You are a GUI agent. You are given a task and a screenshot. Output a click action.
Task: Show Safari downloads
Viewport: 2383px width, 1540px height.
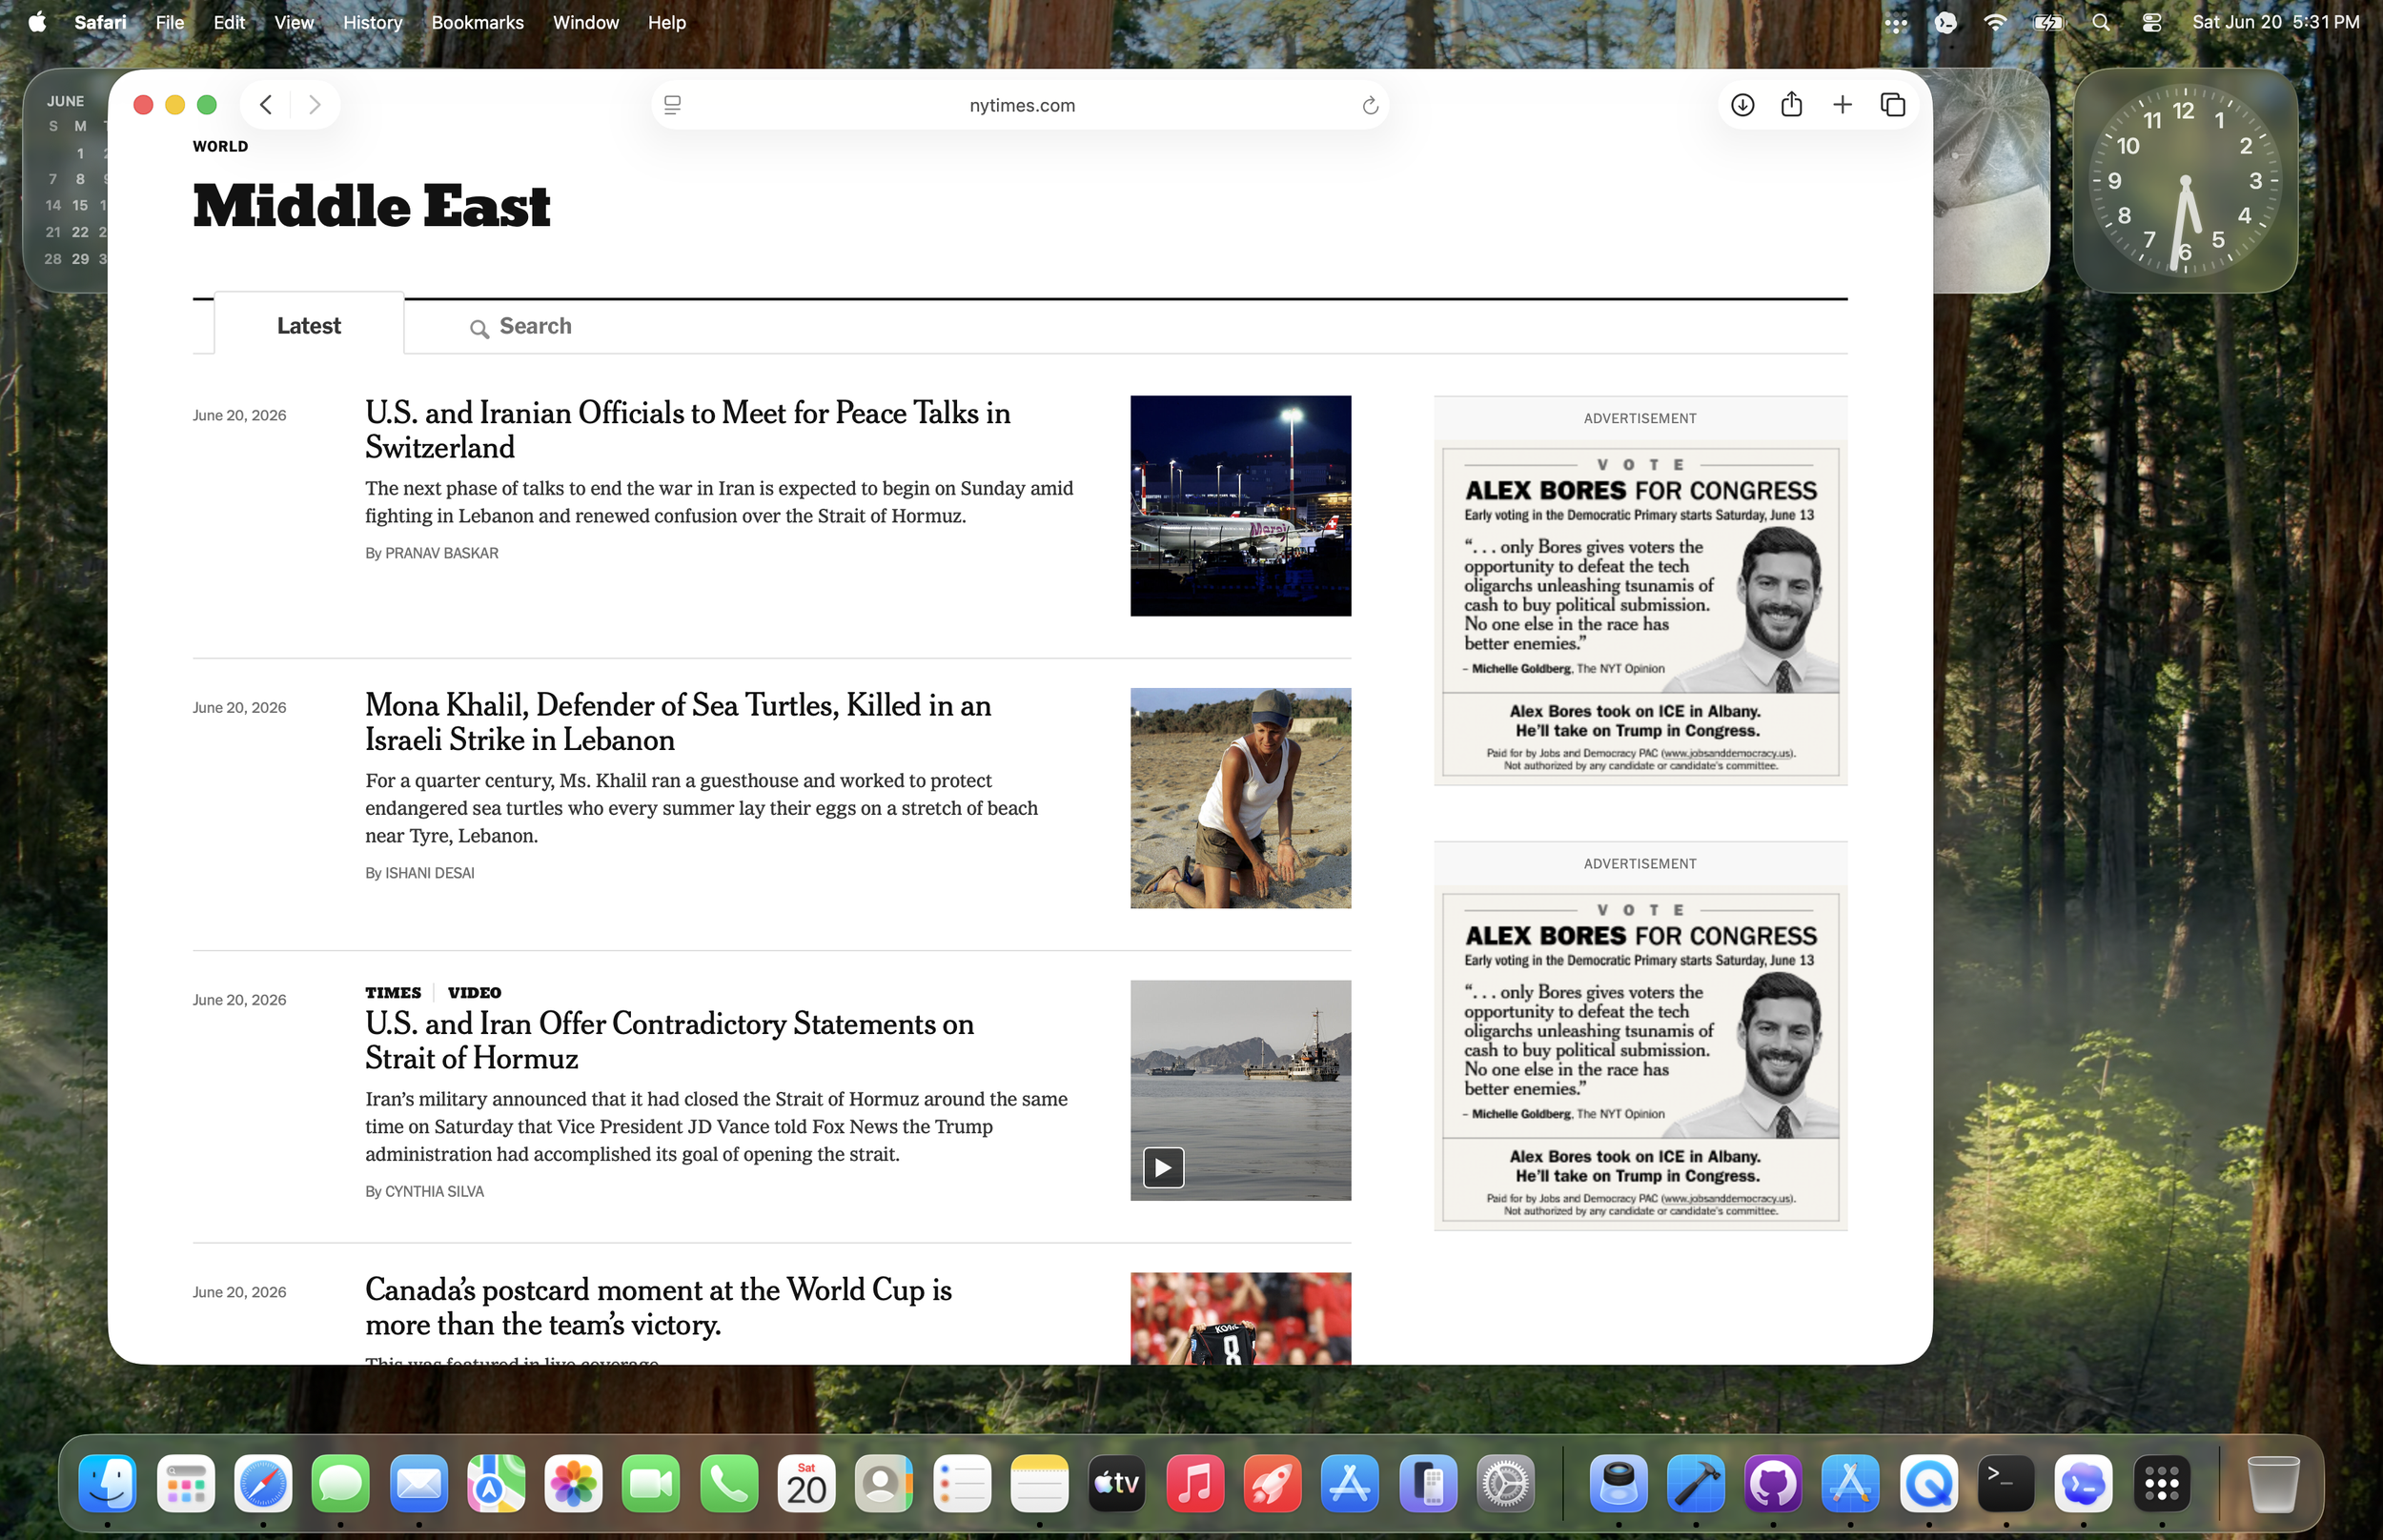1742,105
